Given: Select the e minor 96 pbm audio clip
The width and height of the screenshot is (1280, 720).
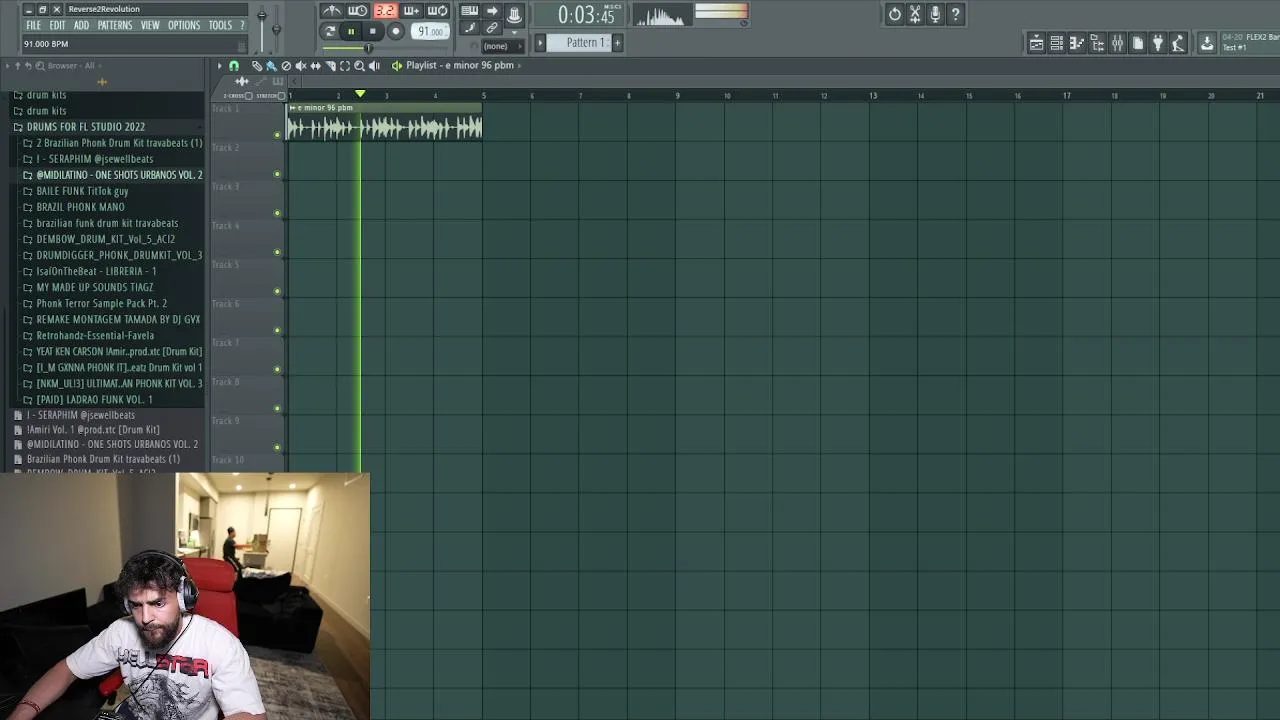Looking at the screenshot, I should tap(385, 123).
